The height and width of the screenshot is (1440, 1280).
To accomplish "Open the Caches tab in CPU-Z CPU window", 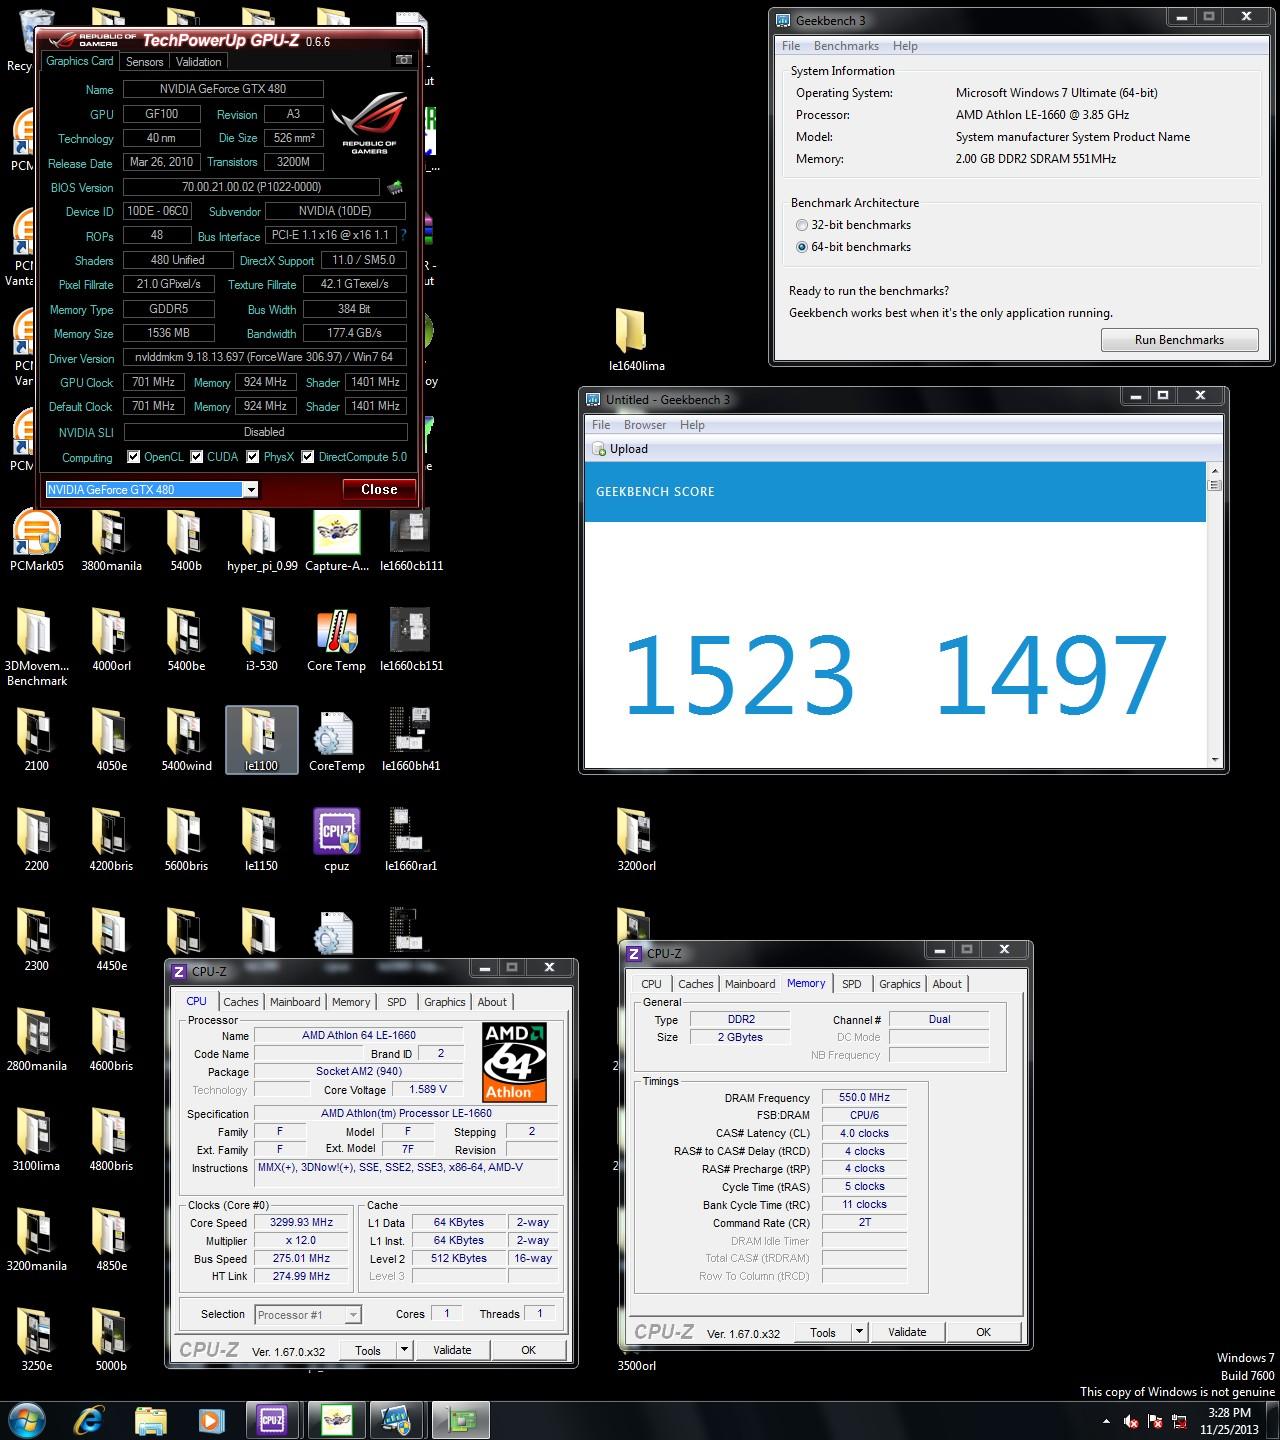I will coord(240,1001).
